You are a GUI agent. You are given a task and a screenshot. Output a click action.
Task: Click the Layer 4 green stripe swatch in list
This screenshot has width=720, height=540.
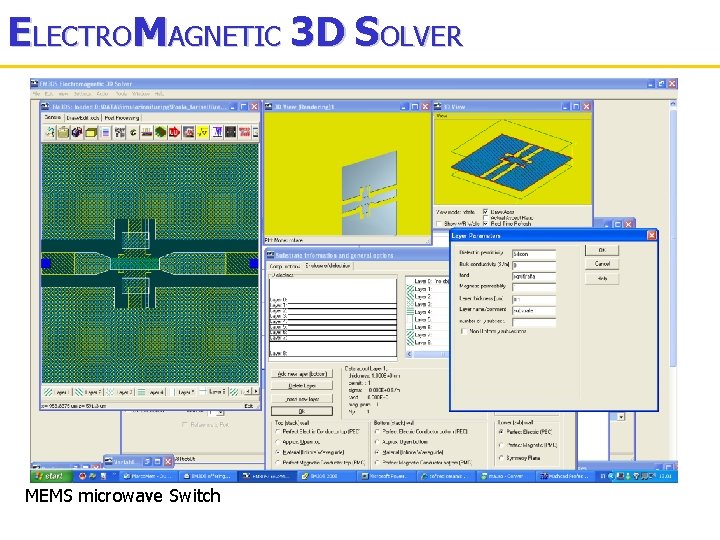click(x=410, y=312)
